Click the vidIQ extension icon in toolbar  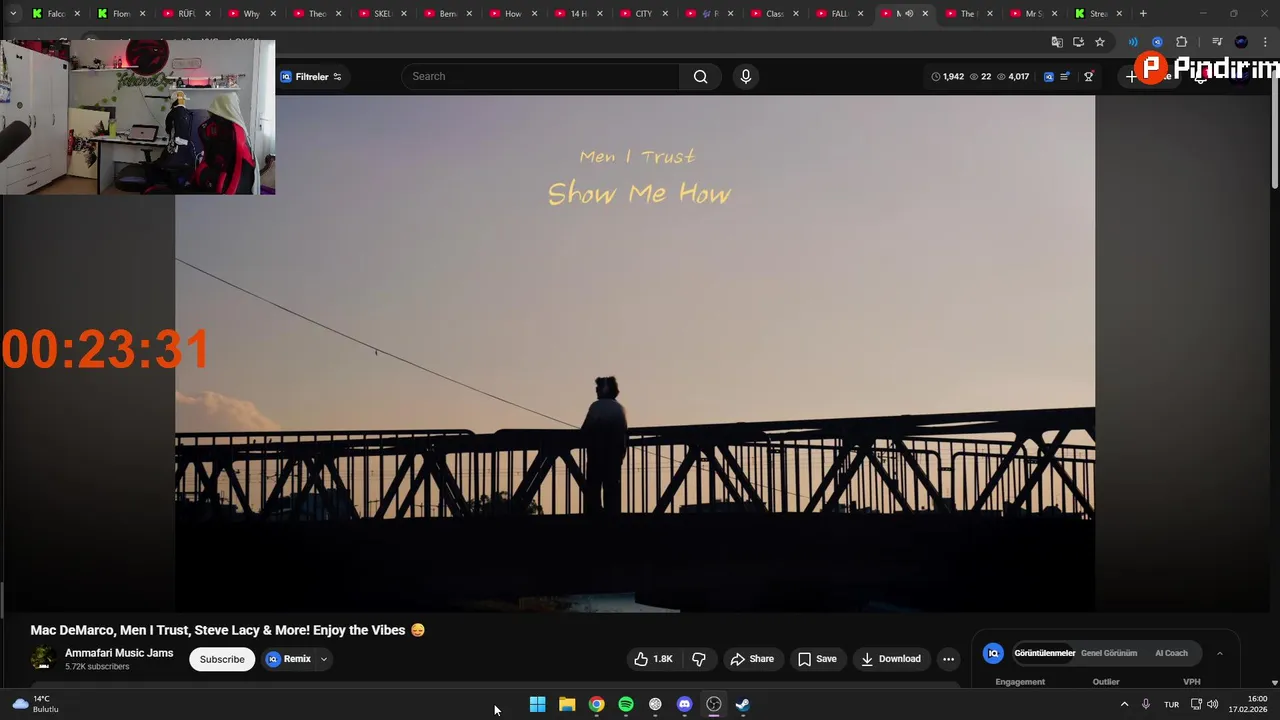click(x=1157, y=42)
